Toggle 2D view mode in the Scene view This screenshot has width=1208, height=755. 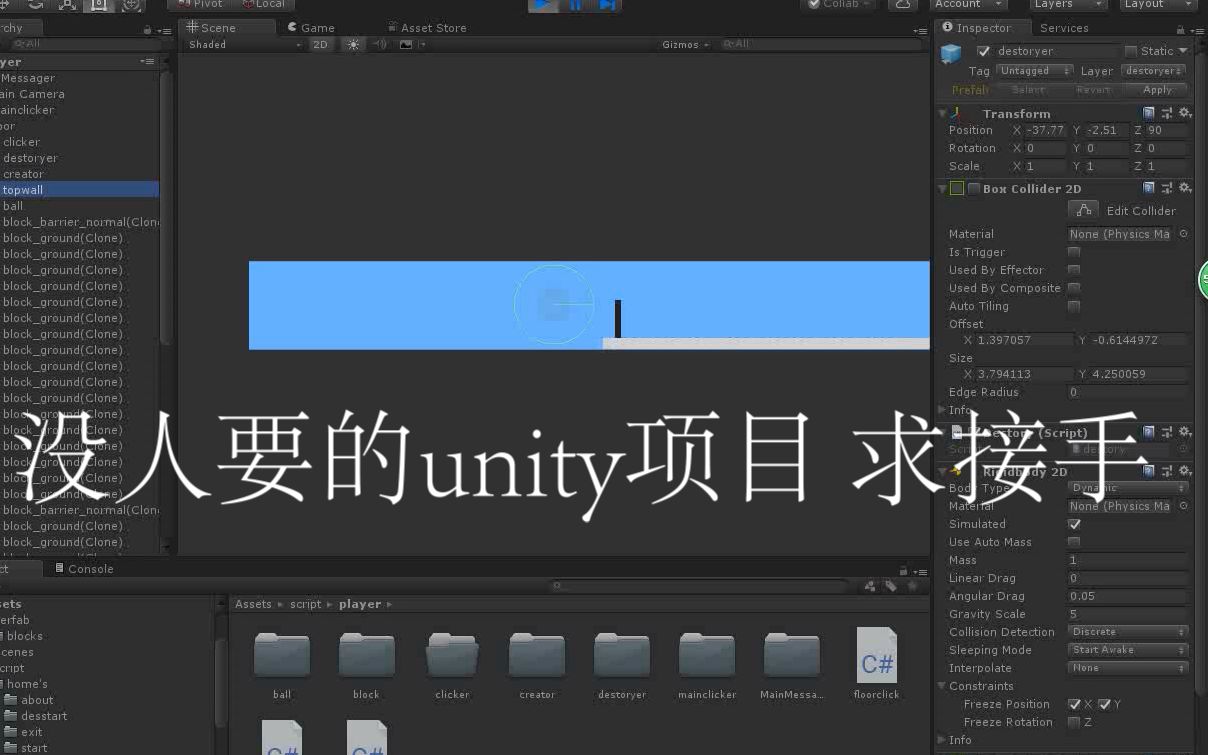click(x=321, y=44)
